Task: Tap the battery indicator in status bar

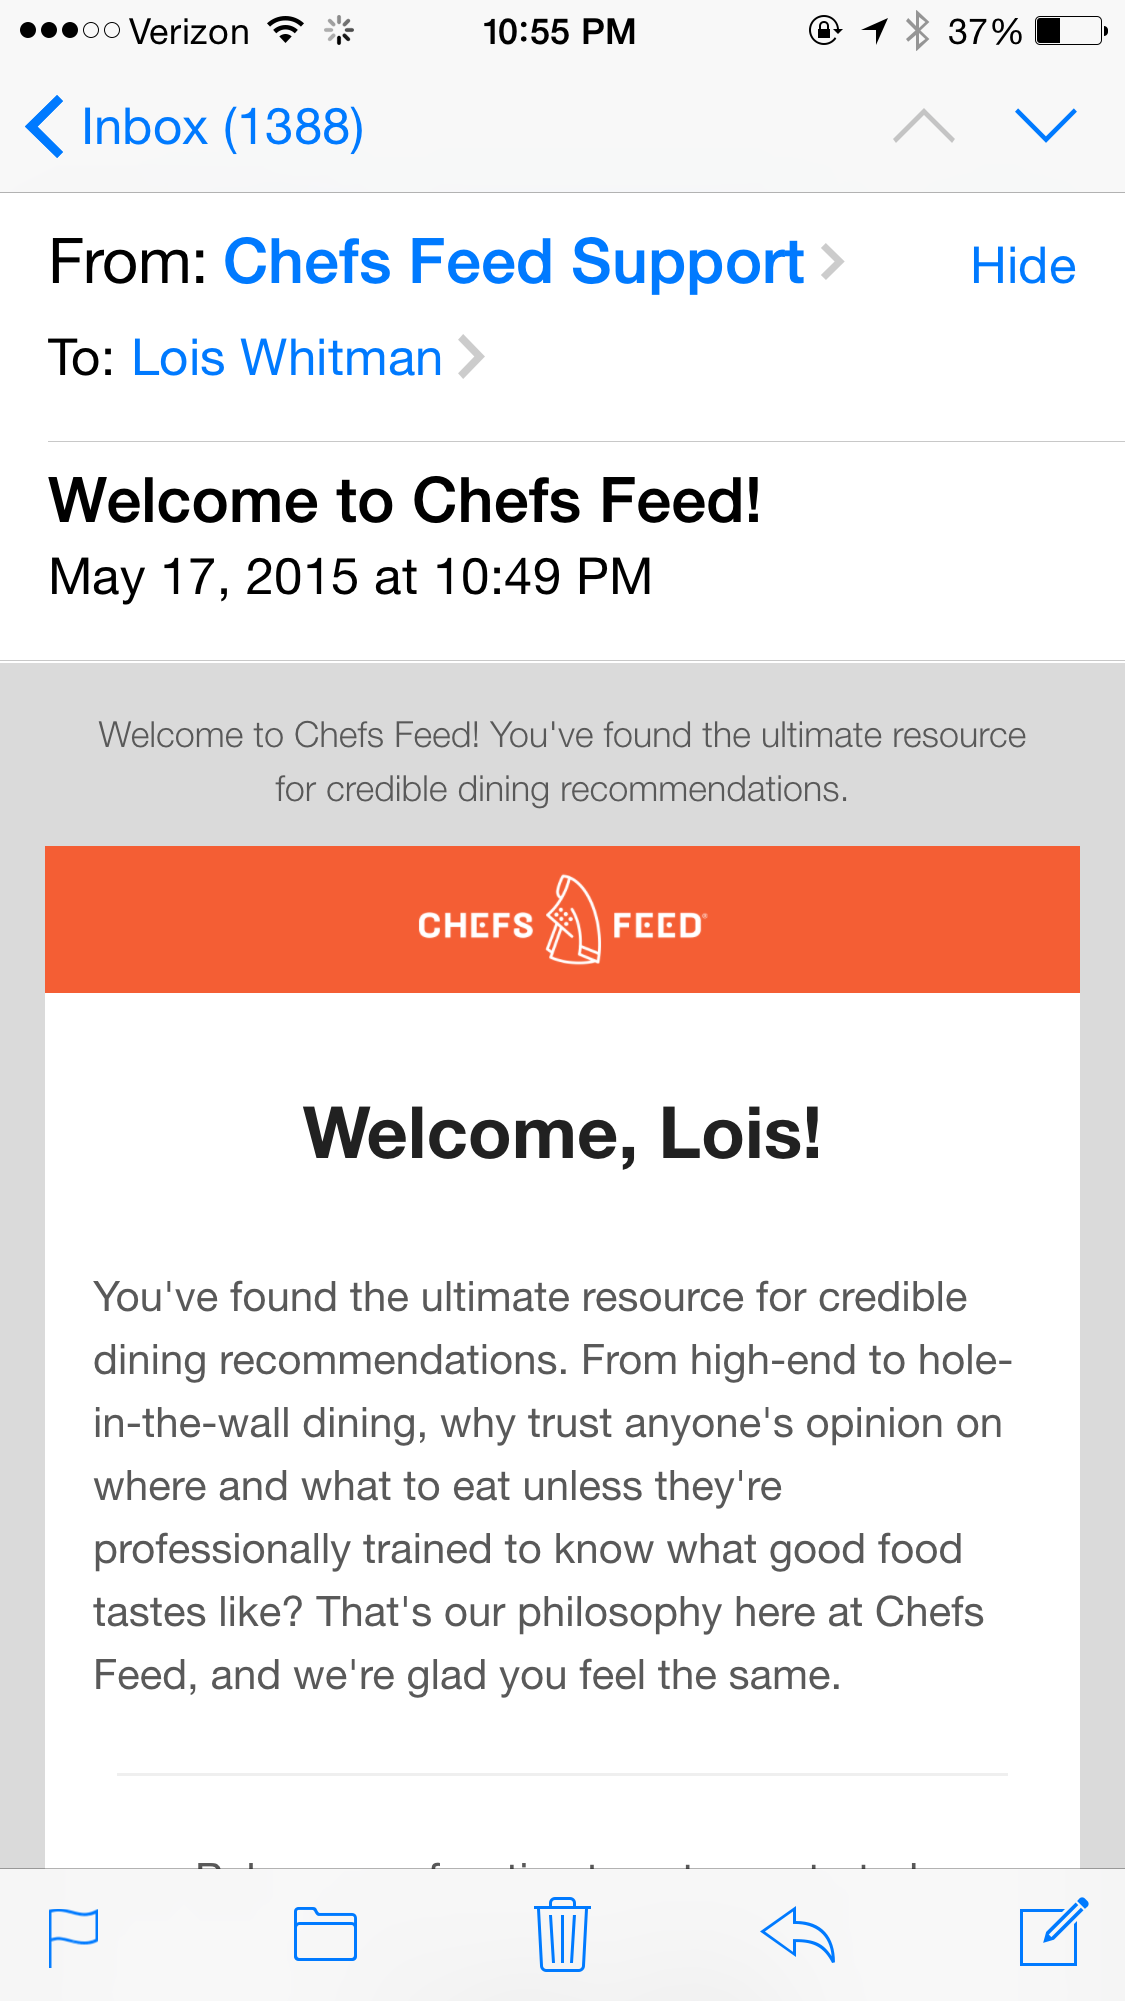Action: point(1070,31)
